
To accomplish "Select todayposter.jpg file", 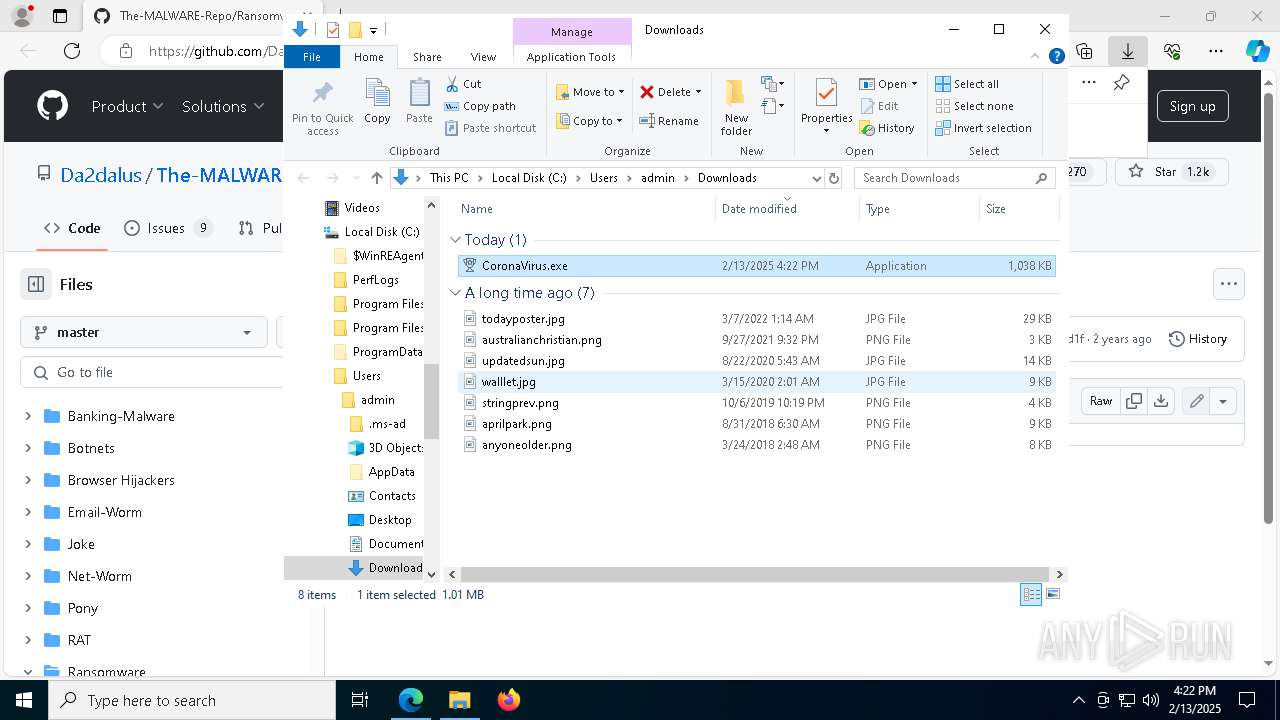I will click(x=756, y=319).
